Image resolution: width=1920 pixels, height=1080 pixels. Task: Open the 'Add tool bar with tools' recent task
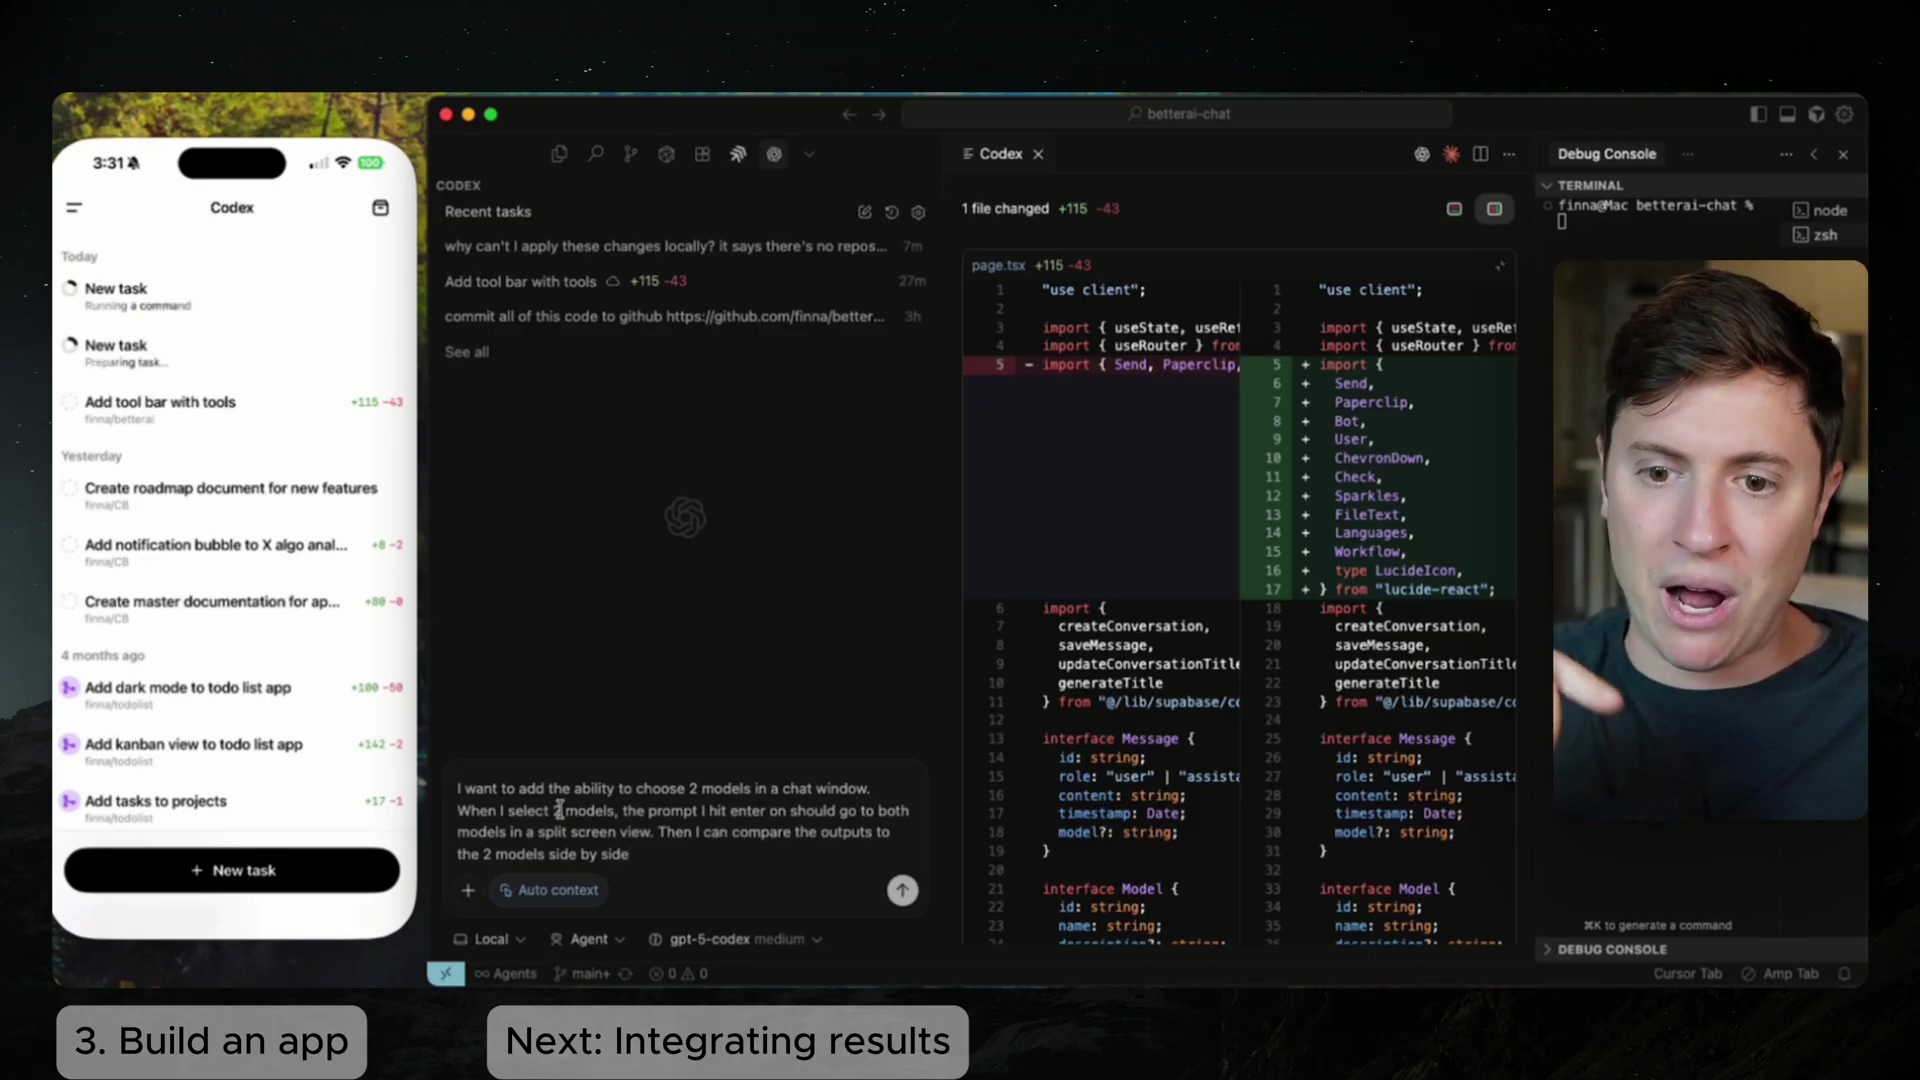[684, 281]
